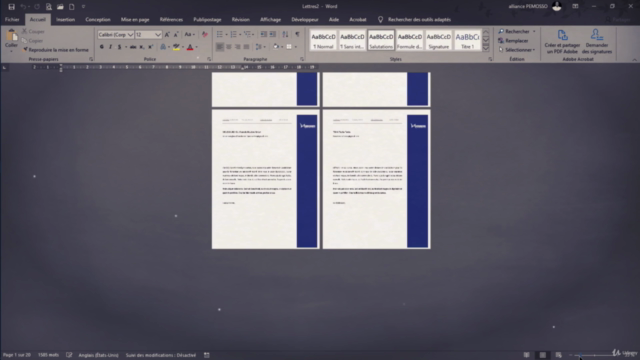Image resolution: width=640 pixels, height=360 pixels.
Task: Apply the Titre 1 style
Action: pos(467,40)
